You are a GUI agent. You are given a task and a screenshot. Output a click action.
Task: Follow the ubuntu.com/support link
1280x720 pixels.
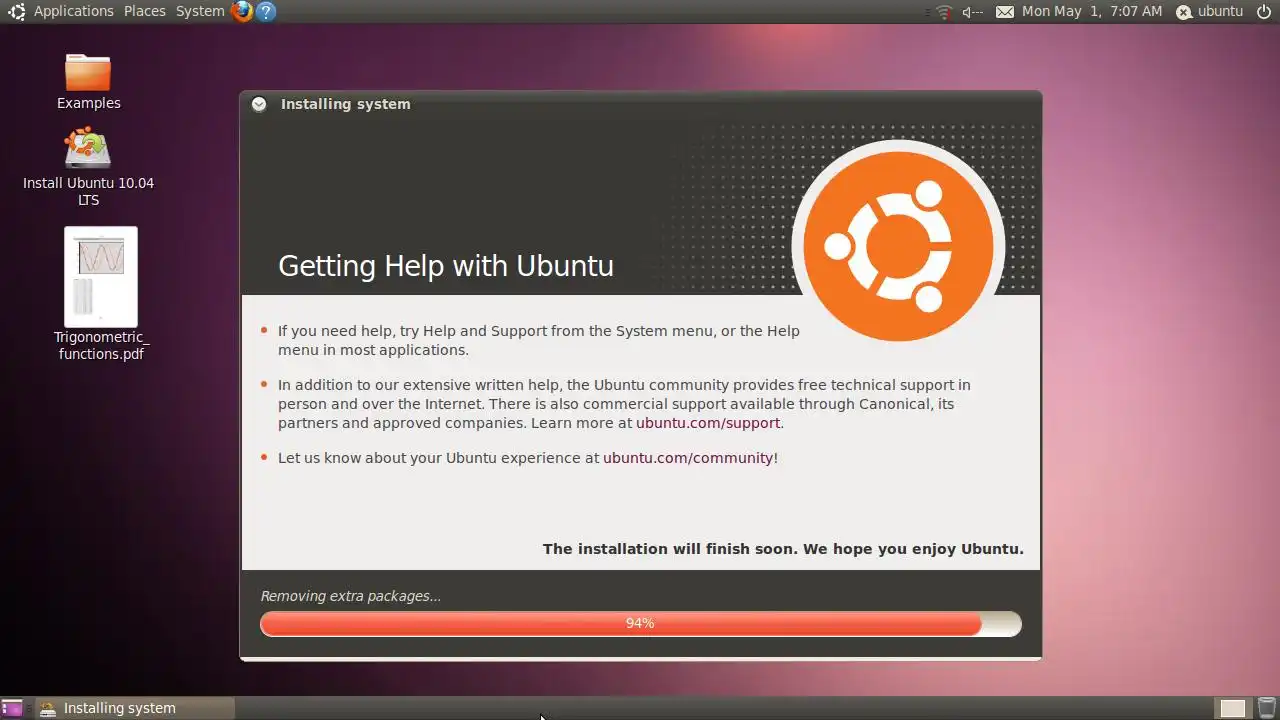tap(708, 423)
